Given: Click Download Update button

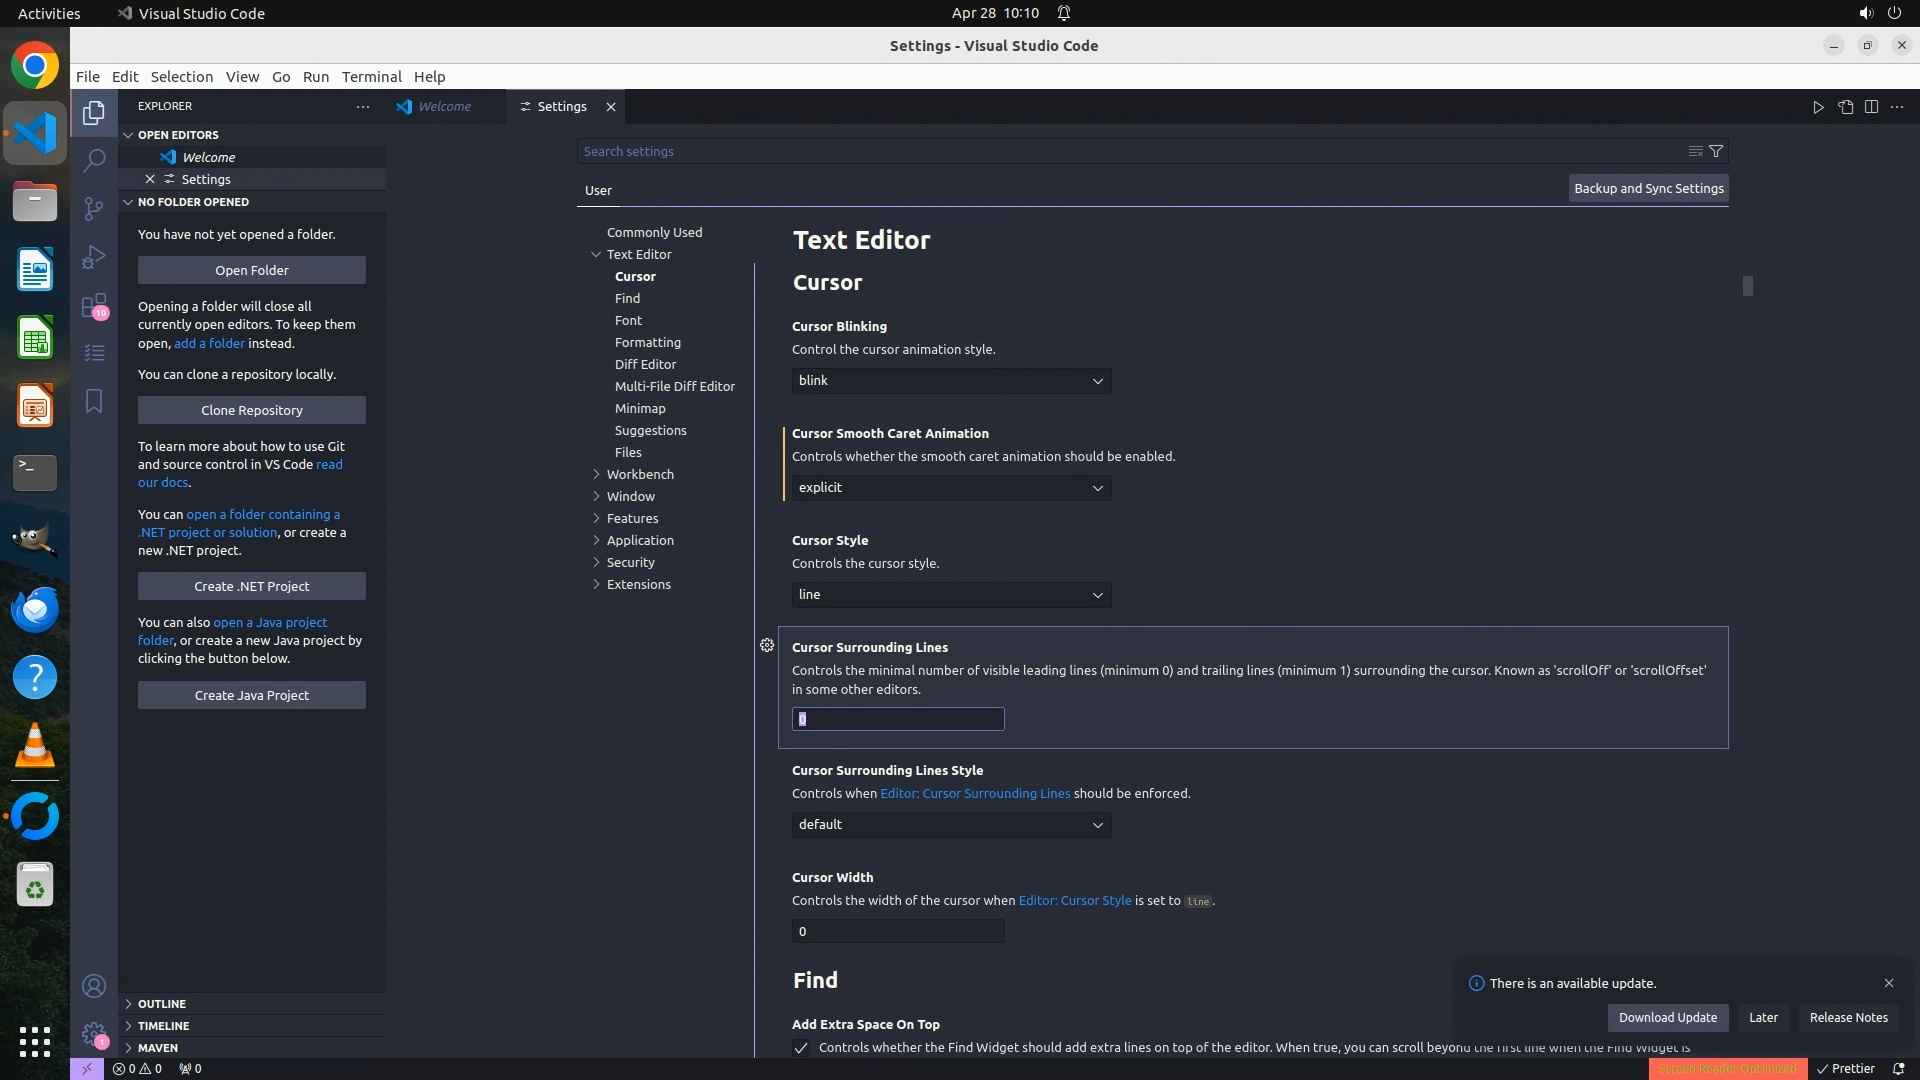Looking at the screenshot, I should 1667,1018.
